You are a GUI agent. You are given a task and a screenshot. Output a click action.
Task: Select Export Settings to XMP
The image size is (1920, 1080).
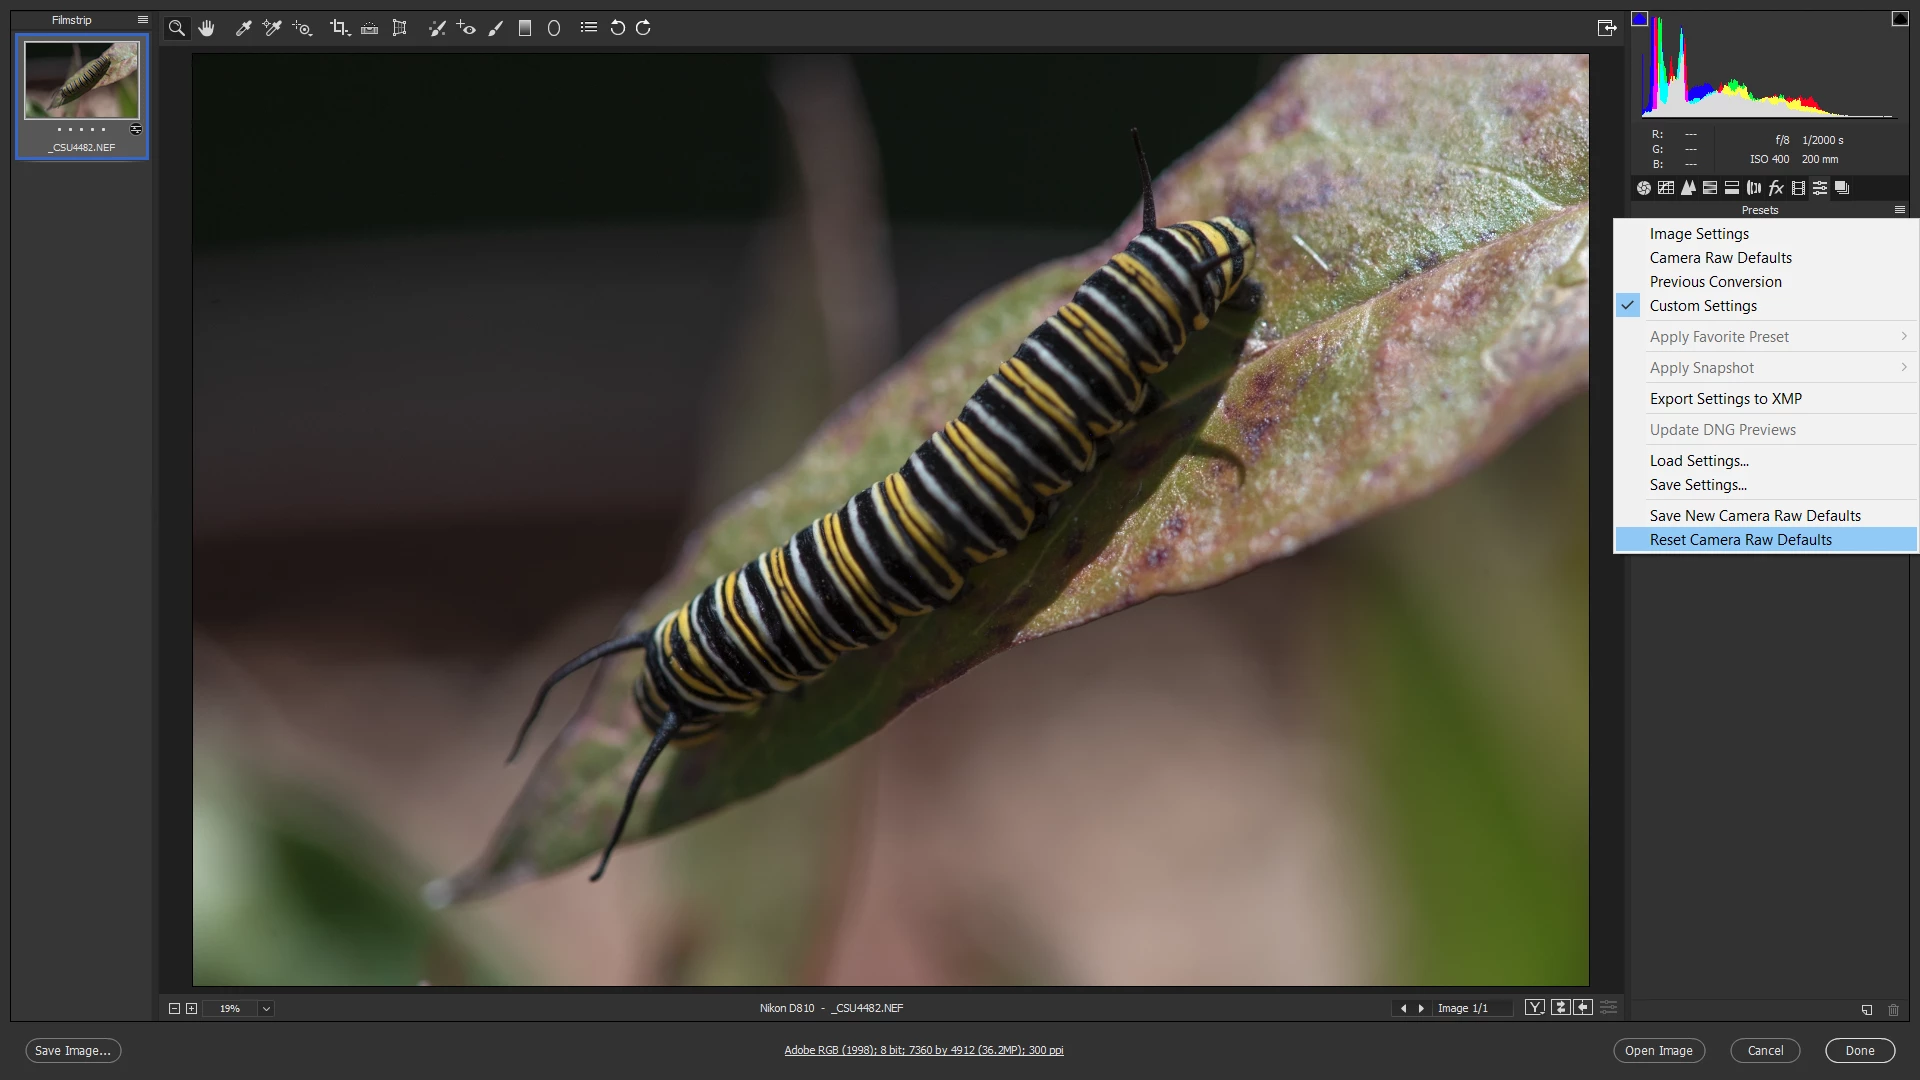(1726, 399)
